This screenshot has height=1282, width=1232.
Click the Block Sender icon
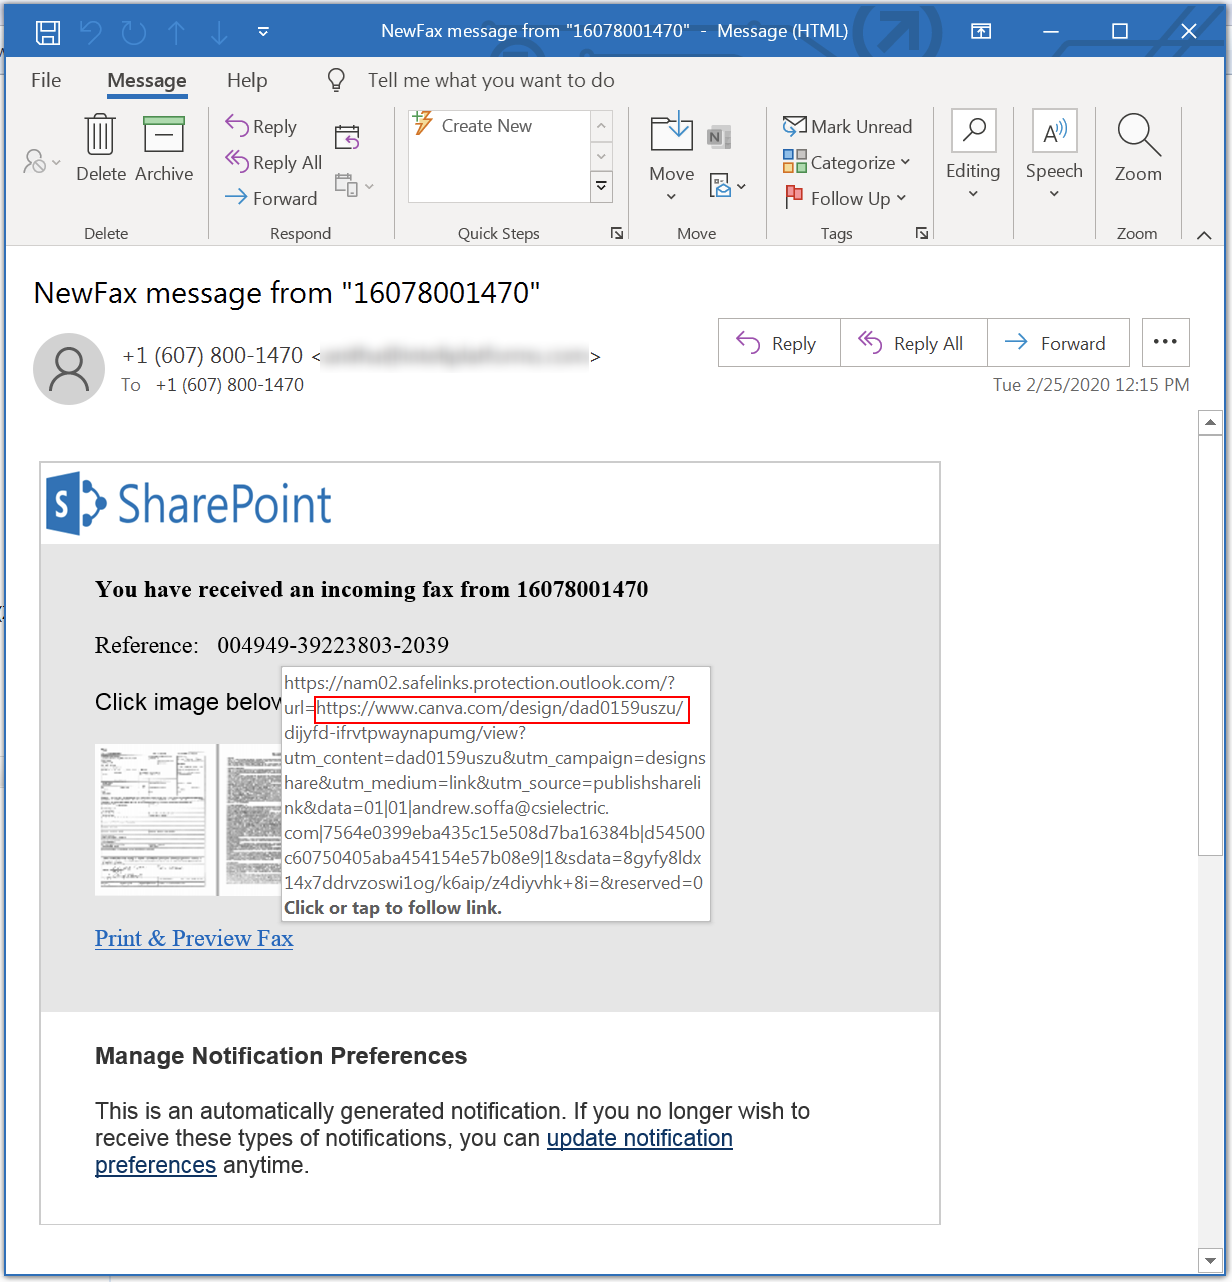pyautogui.click(x=32, y=162)
